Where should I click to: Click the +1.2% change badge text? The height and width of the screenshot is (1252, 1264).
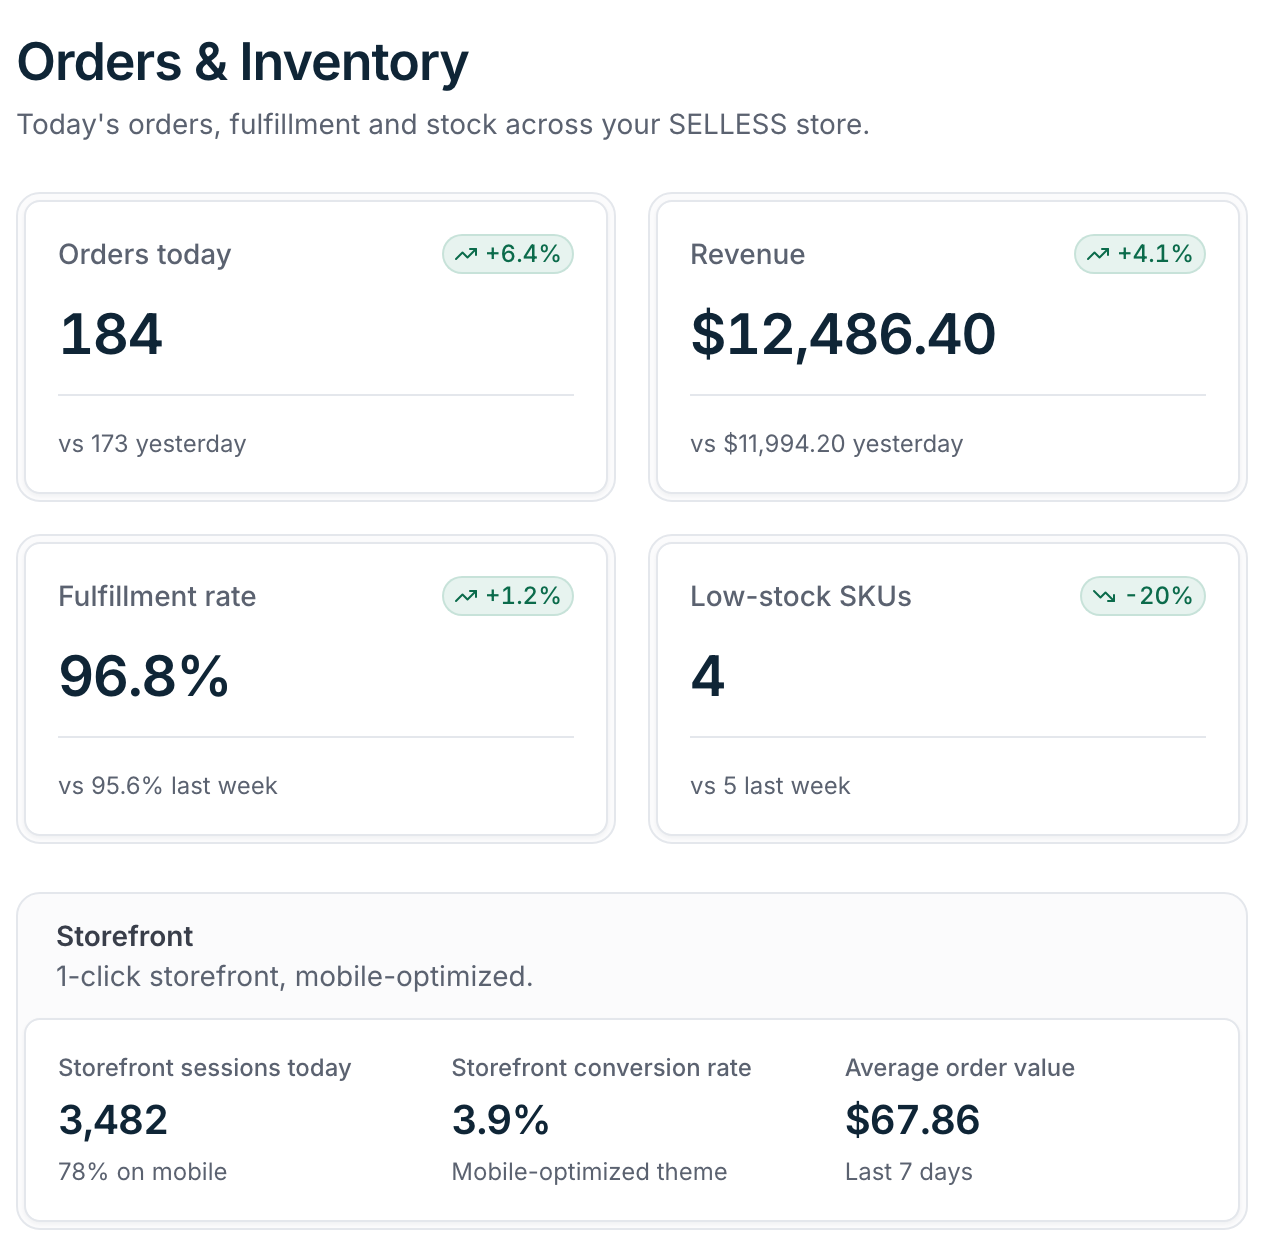[523, 596]
